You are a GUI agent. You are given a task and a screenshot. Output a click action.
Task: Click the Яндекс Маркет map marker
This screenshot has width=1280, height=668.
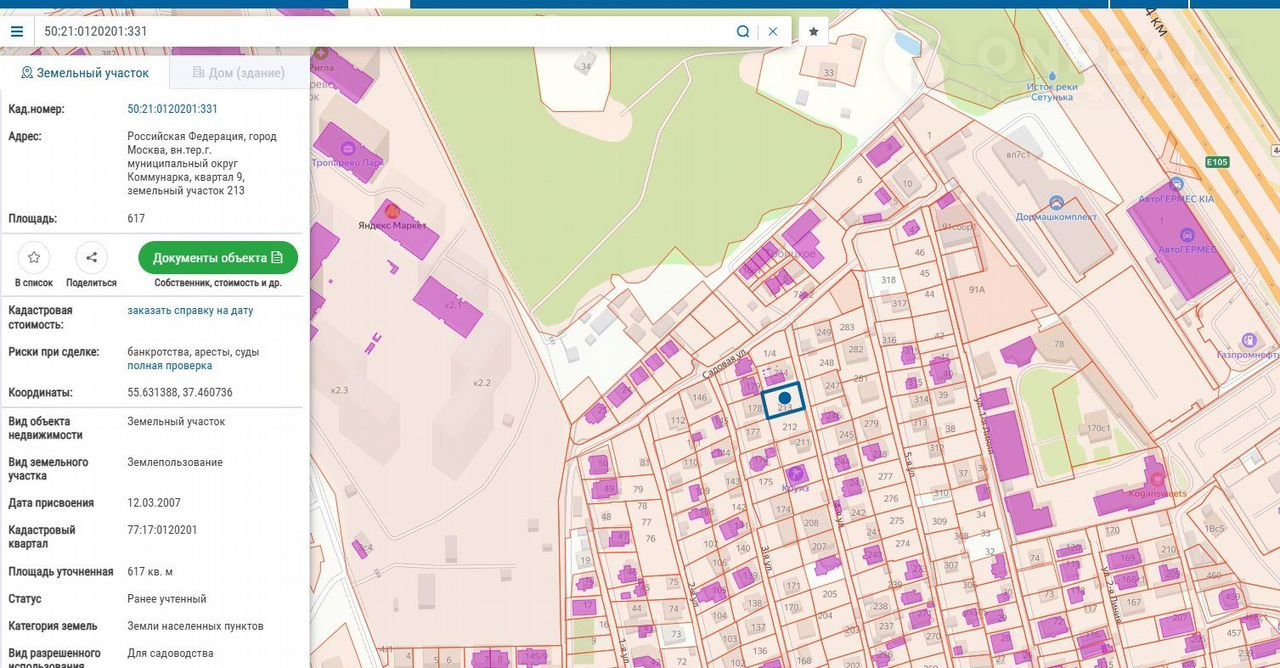[x=393, y=212]
